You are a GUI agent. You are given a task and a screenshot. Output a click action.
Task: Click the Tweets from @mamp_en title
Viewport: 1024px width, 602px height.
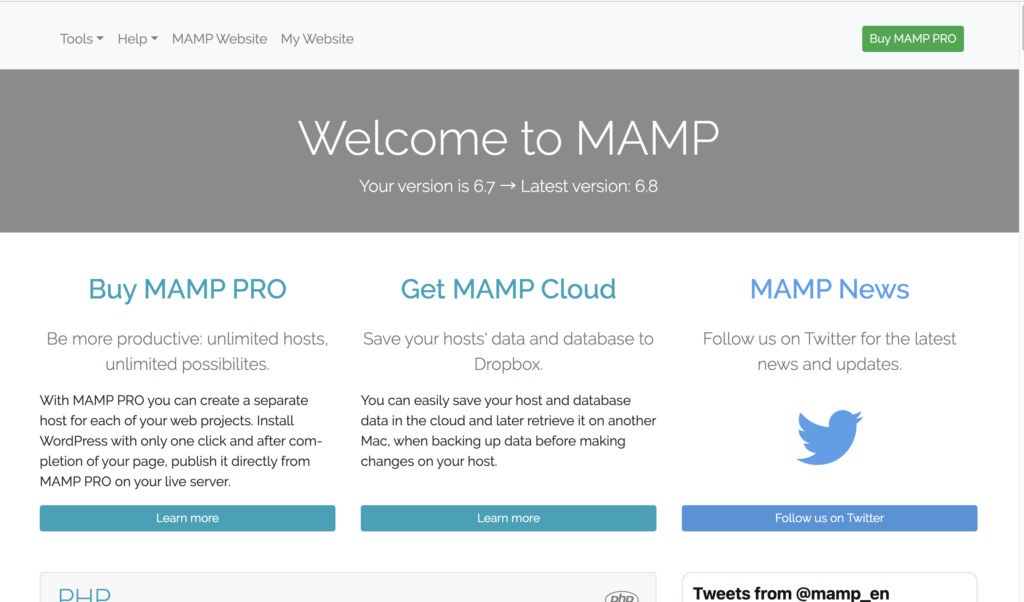tap(791, 593)
